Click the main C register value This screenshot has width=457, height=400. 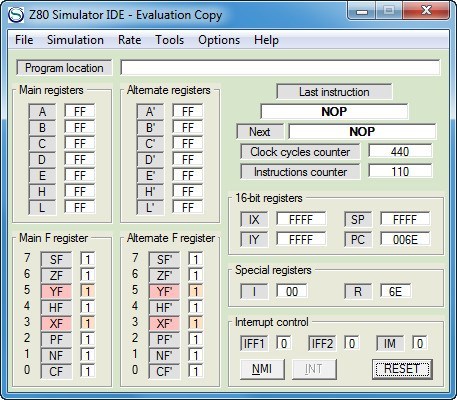click(80, 143)
